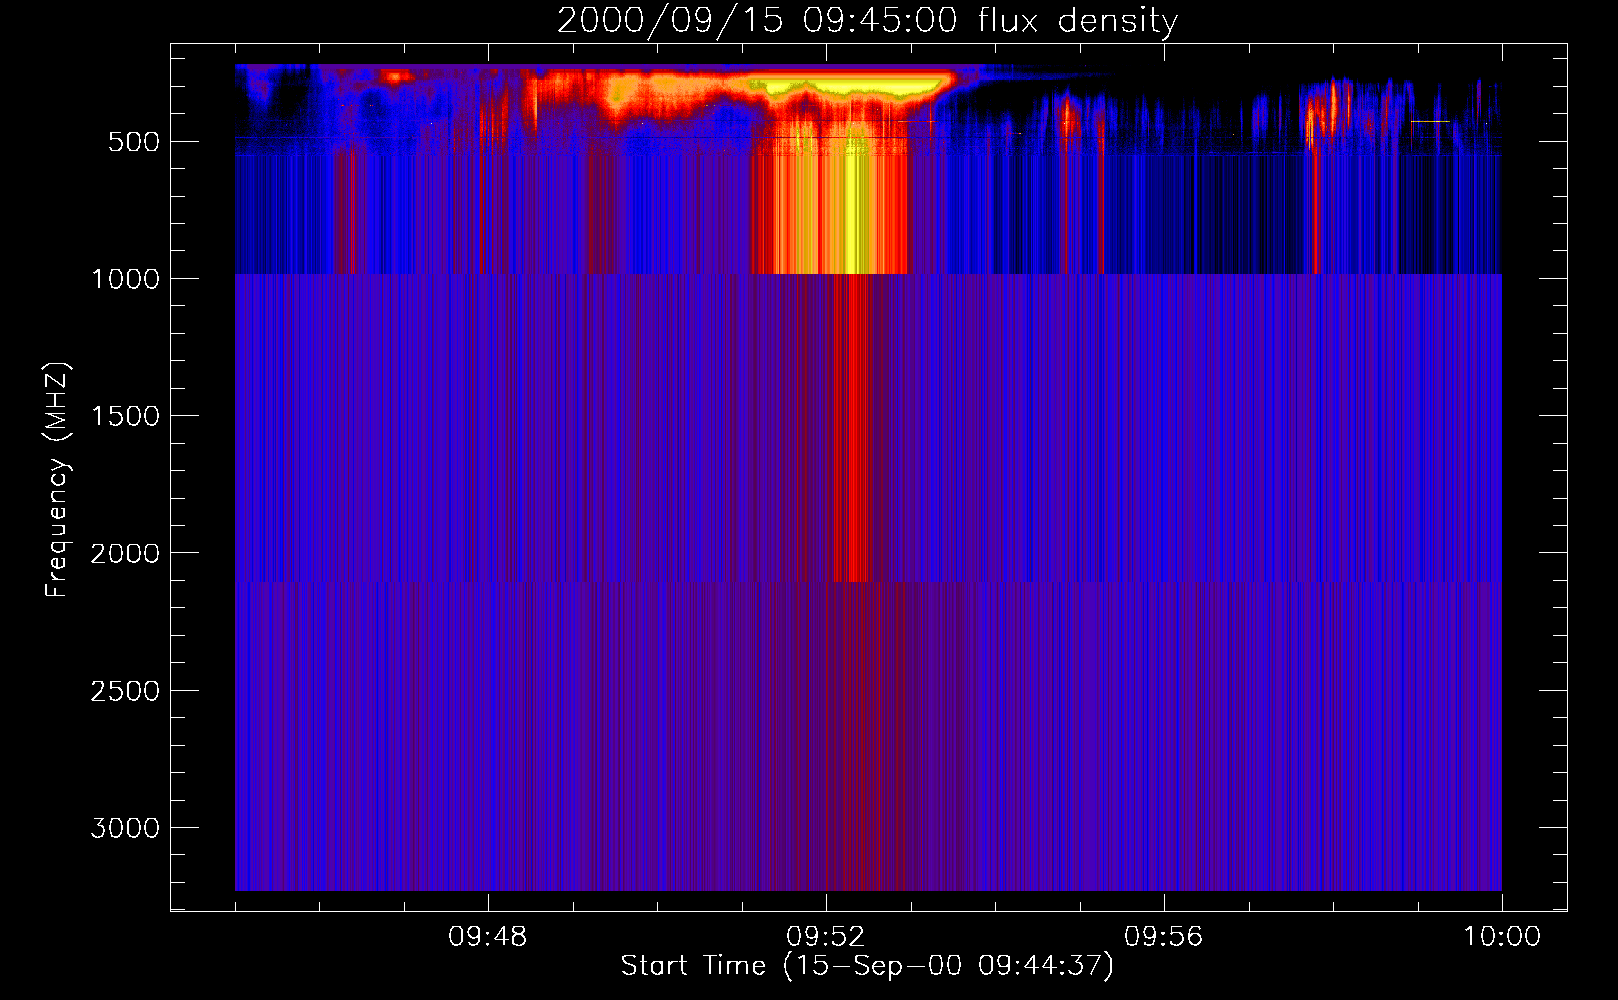Select the 09:56 time tick label
1618x1000 pixels.
[x=1163, y=937]
